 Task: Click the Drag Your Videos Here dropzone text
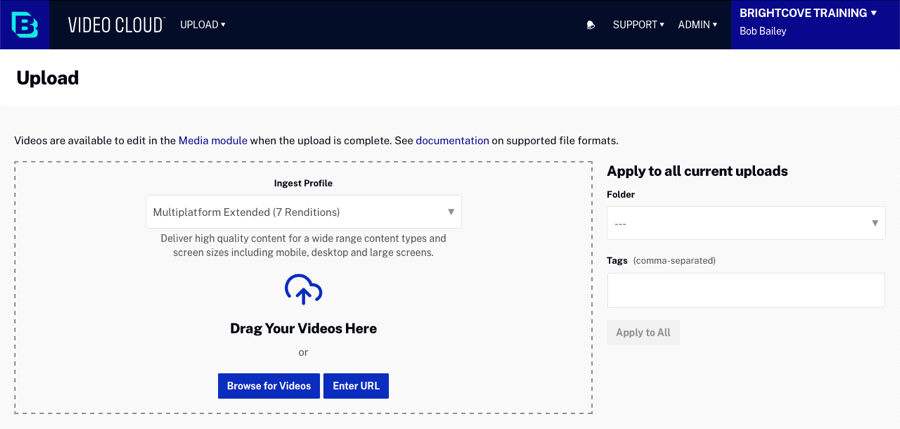point(303,328)
